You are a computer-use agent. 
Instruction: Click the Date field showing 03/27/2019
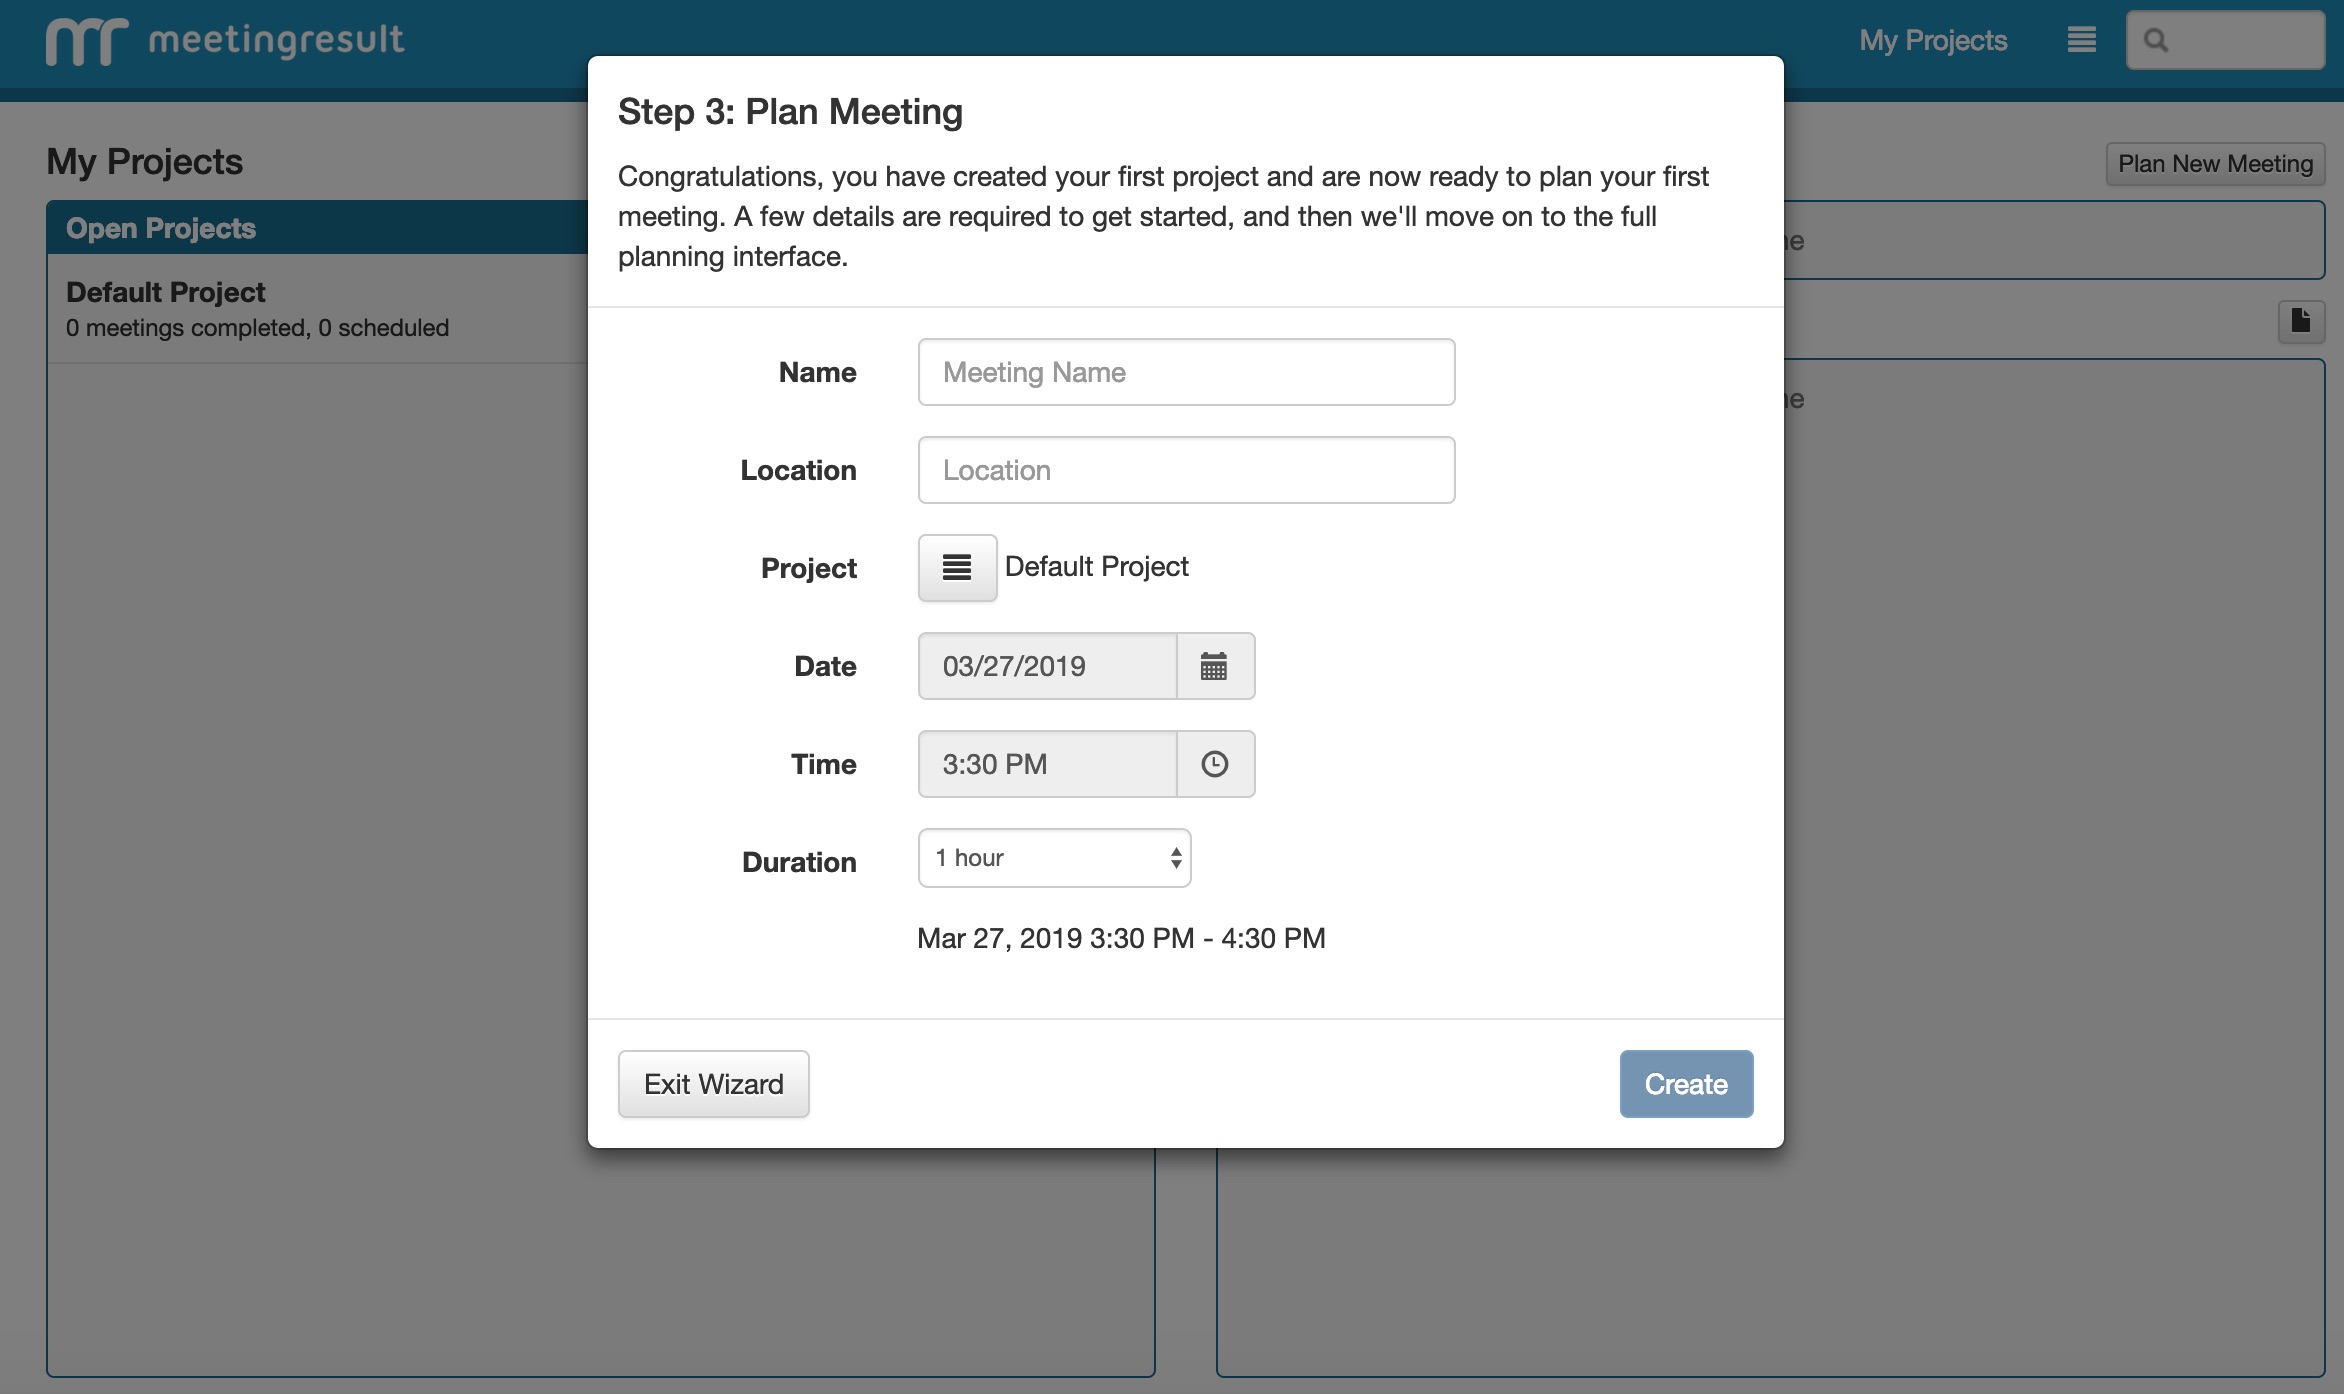click(1046, 666)
